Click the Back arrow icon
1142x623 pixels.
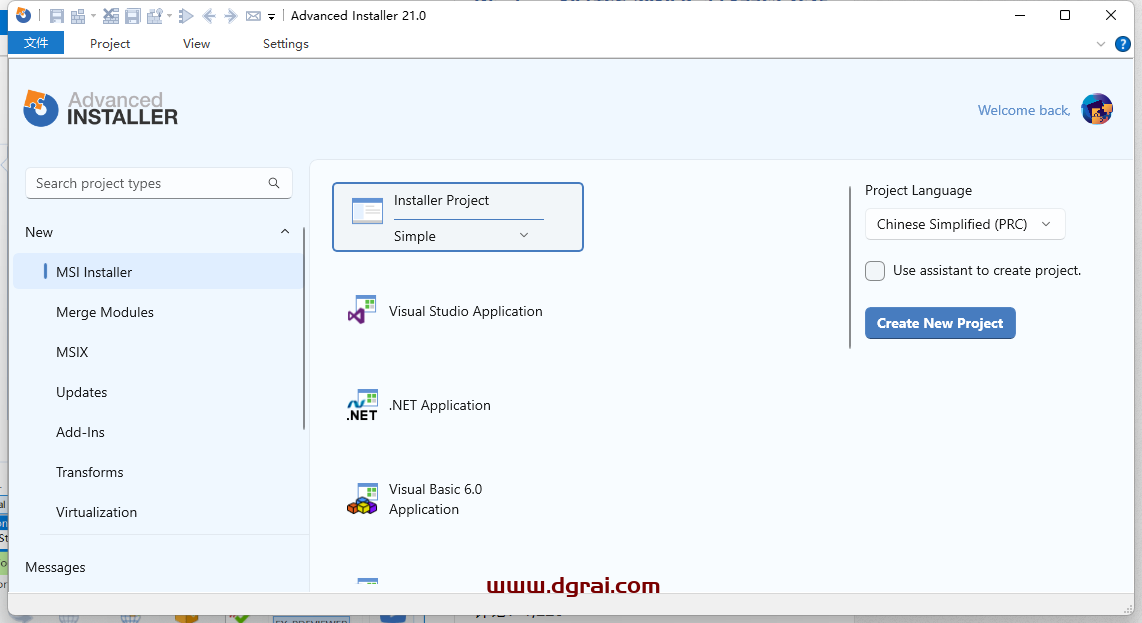pos(209,16)
